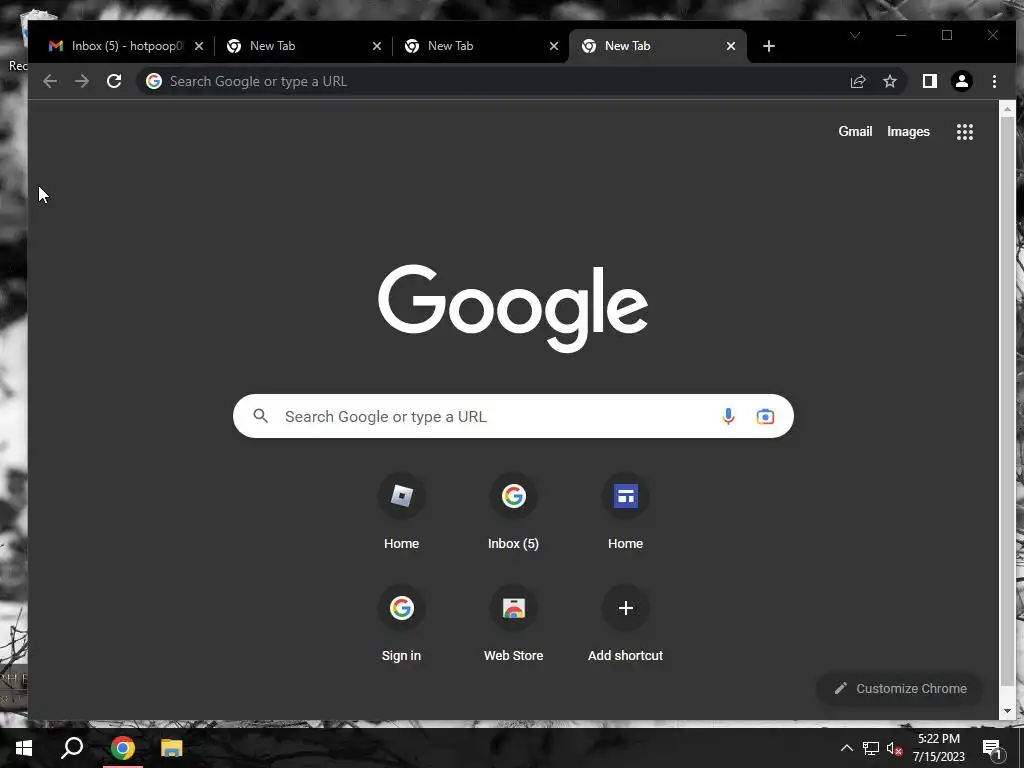Click the Google search box
The image size is (1024, 768).
coord(513,416)
